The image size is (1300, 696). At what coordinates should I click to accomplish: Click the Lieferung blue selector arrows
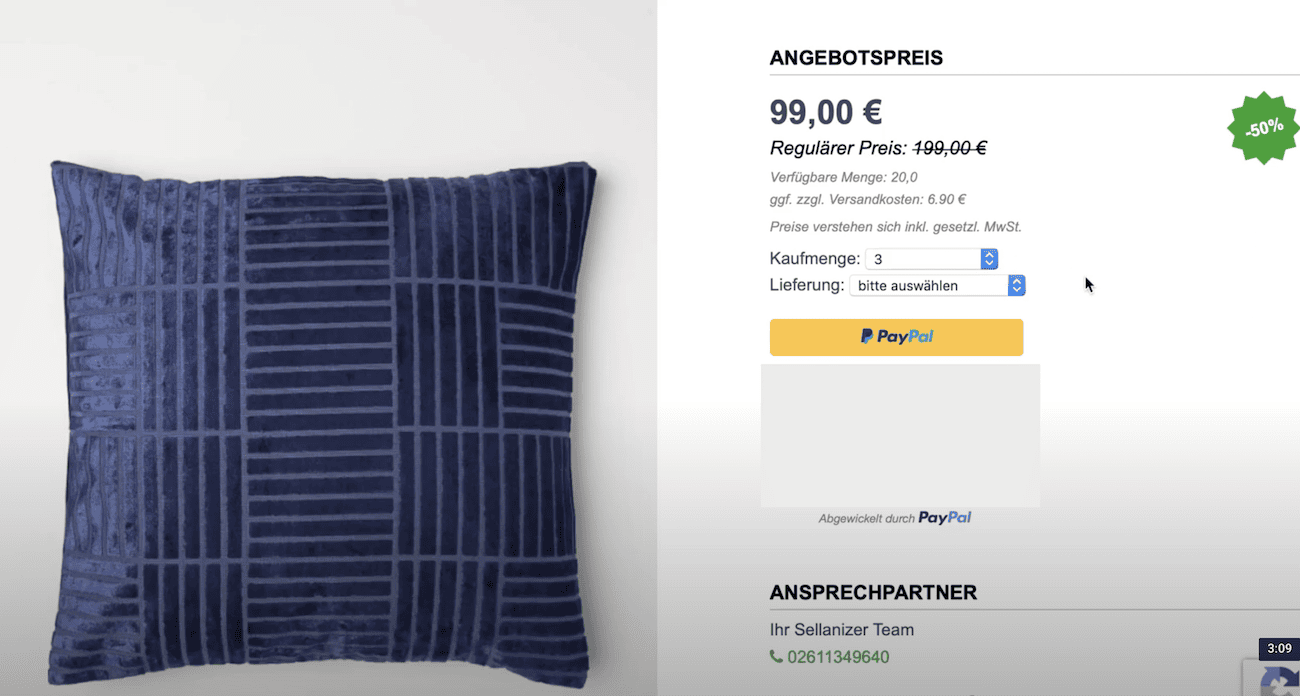pyautogui.click(x=1016, y=286)
